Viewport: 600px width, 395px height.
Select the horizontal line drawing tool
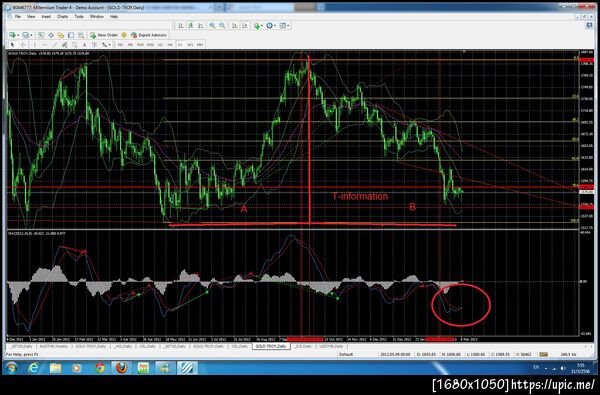point(44,45)
